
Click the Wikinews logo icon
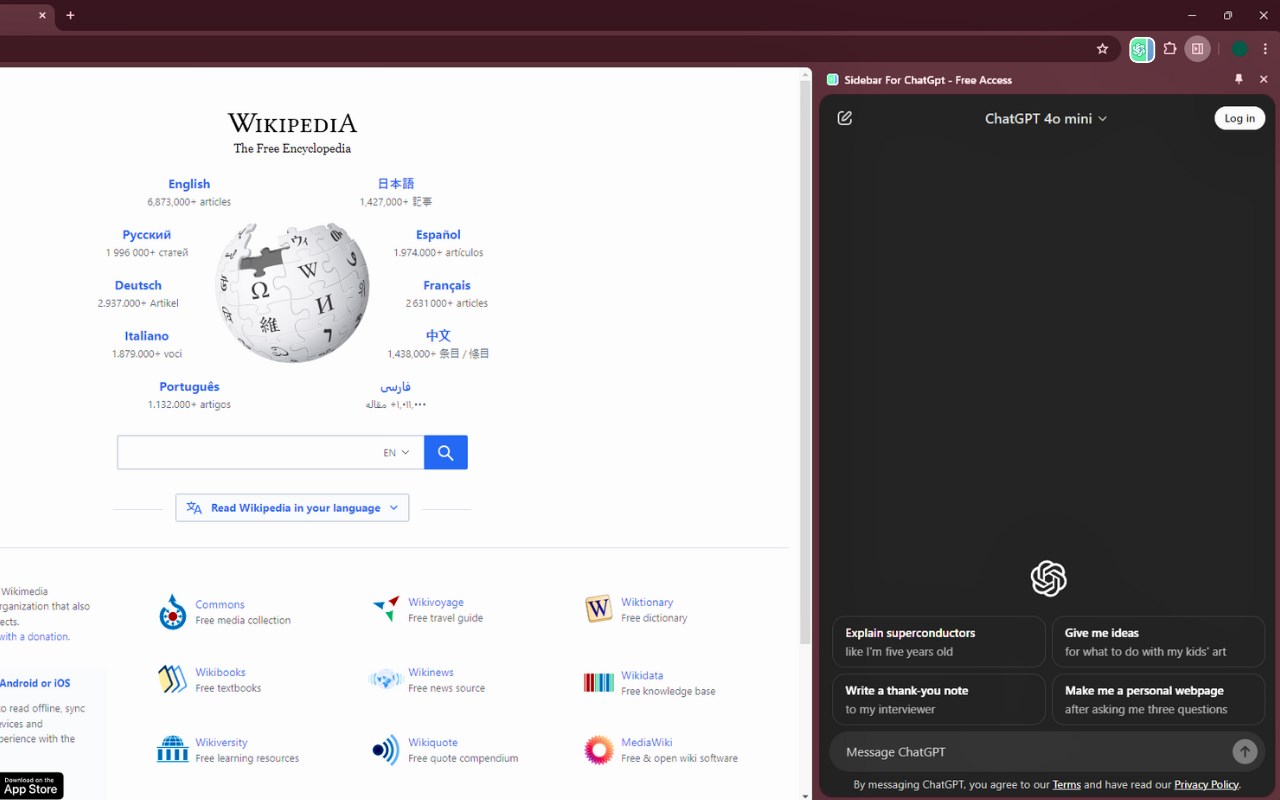click(385, 680)
